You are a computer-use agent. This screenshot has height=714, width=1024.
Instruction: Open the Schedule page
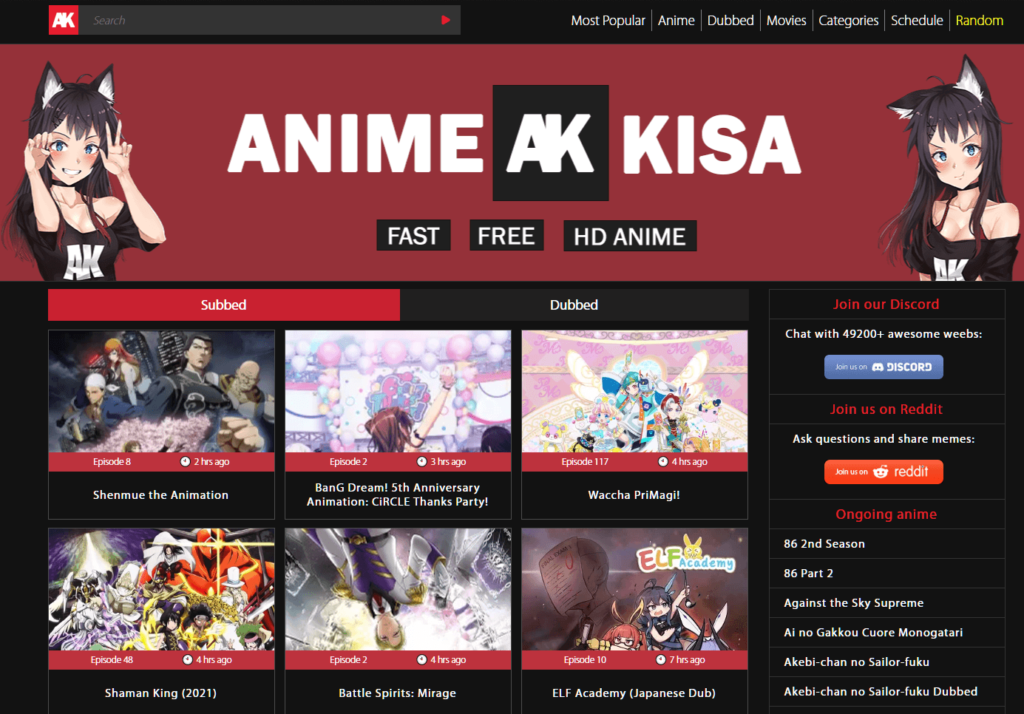click(916, 20)
